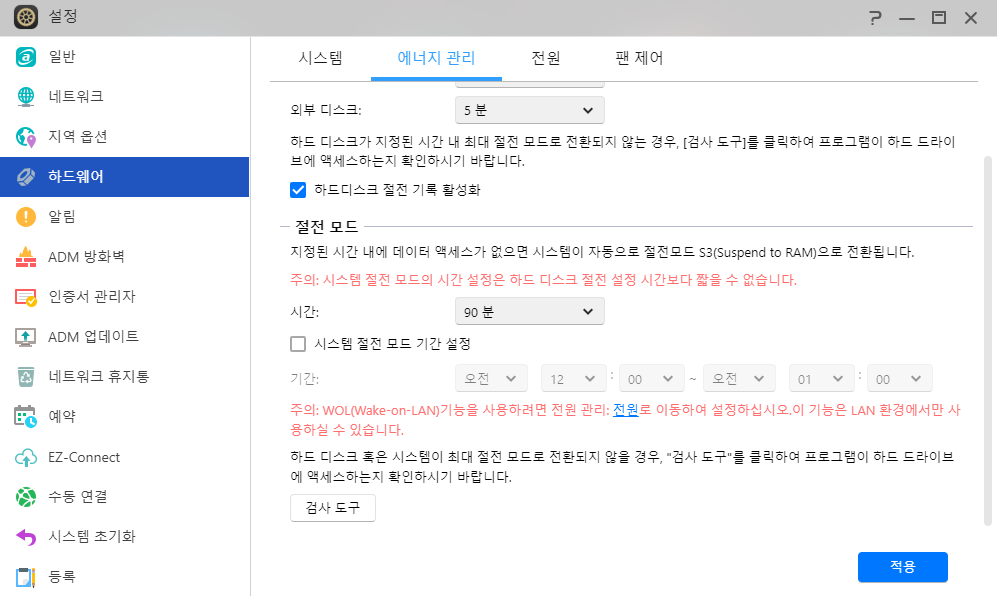Select 수동 연결 sidebar entry text
The height and width of the screenshot is (596, 997).
click(78, 497)
